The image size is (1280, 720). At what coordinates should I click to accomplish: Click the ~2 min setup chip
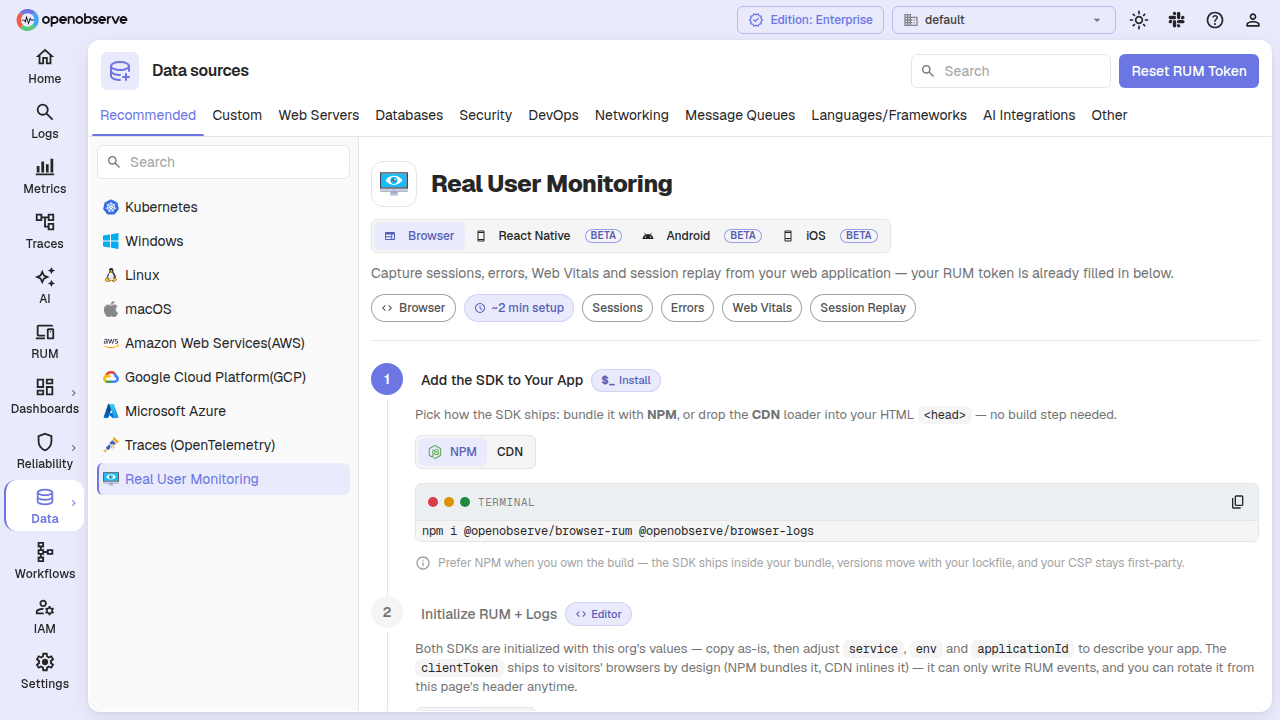coord(519,308)
